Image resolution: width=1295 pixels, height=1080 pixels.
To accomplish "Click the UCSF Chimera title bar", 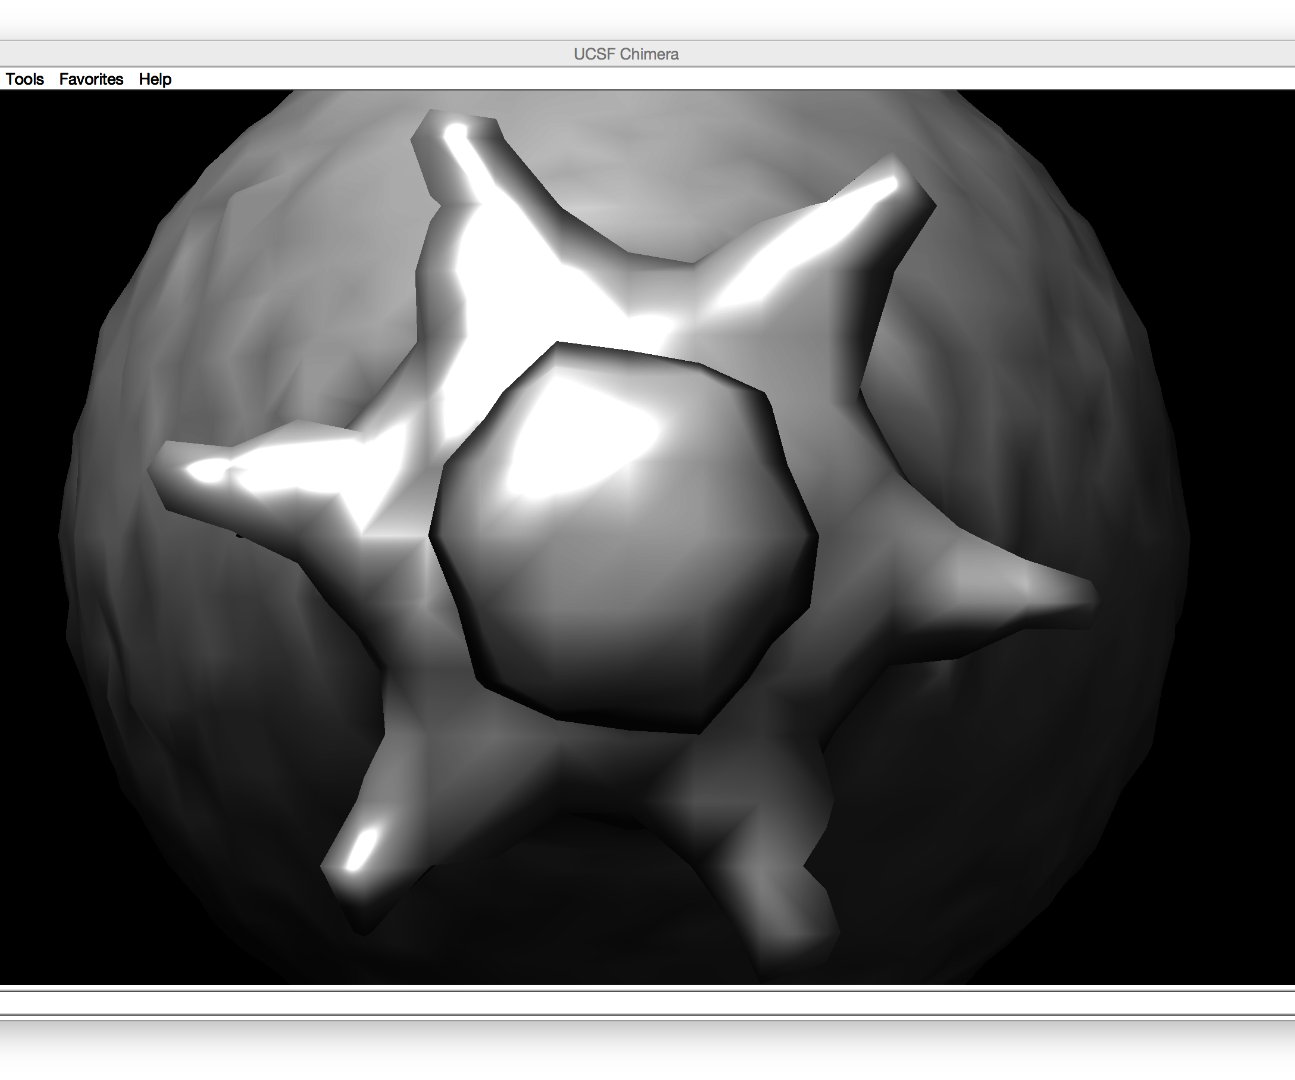I will pos(627,54).
